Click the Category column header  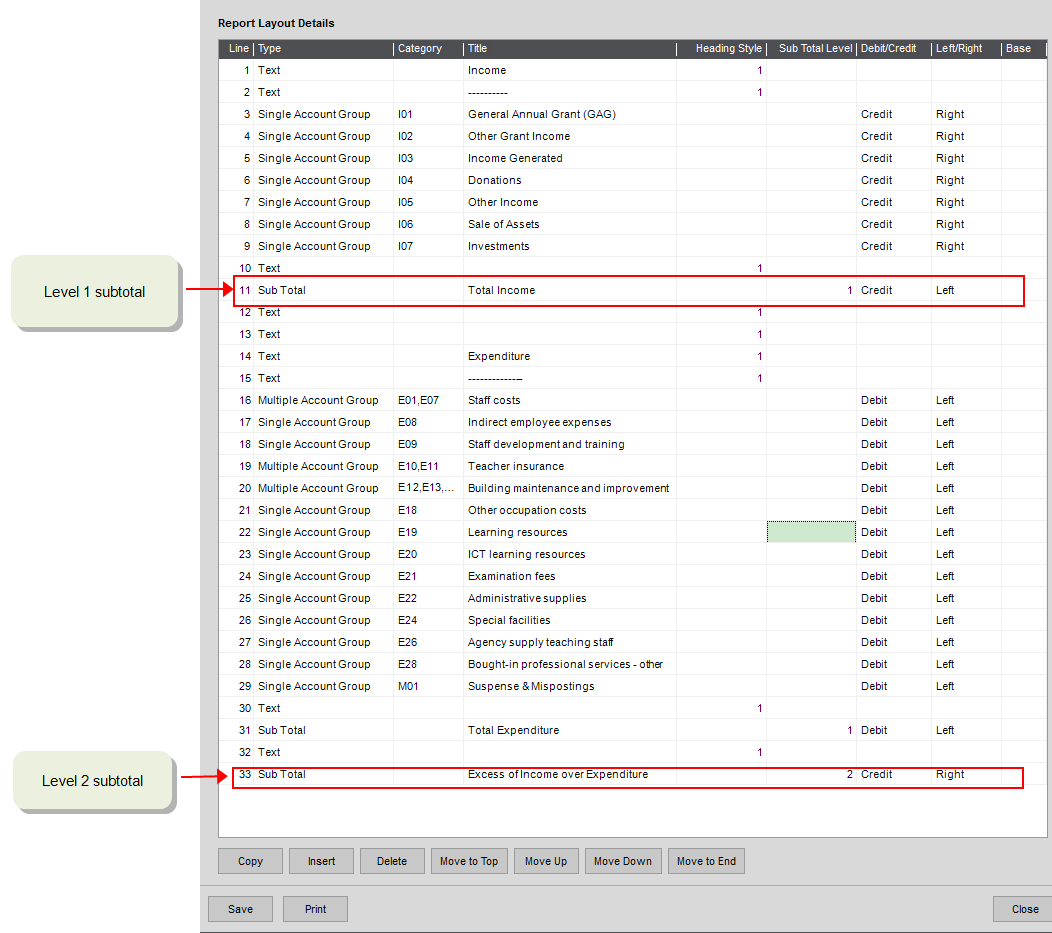click(x=420, y=48)
